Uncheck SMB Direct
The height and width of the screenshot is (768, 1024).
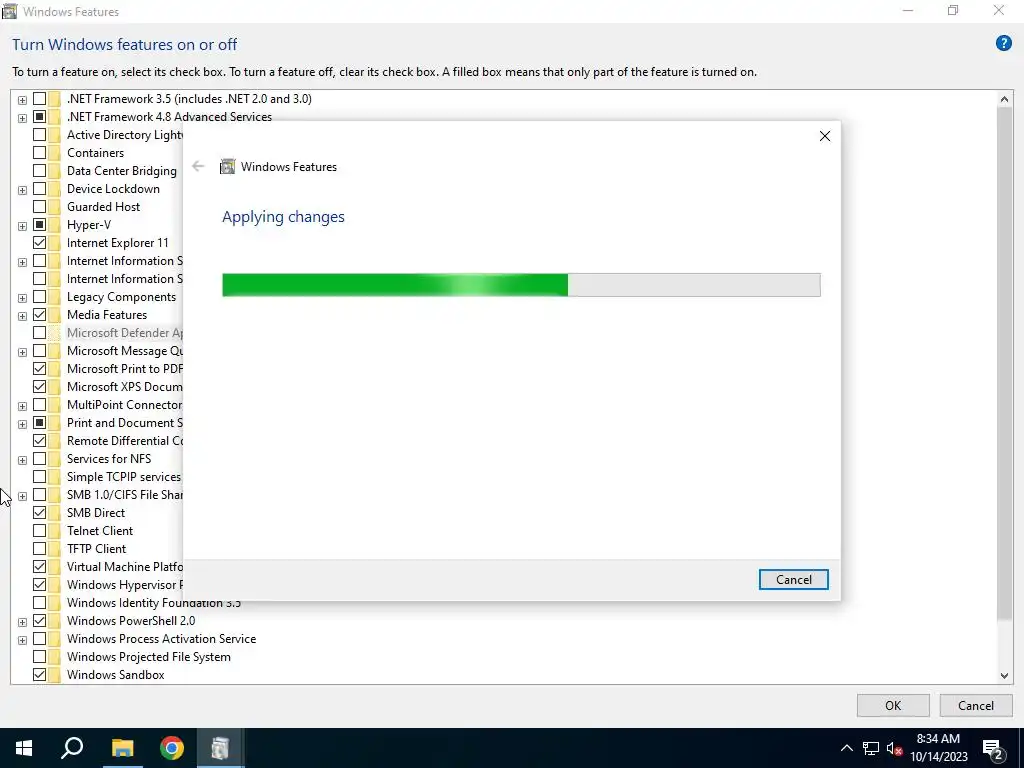tap(39, 513)
